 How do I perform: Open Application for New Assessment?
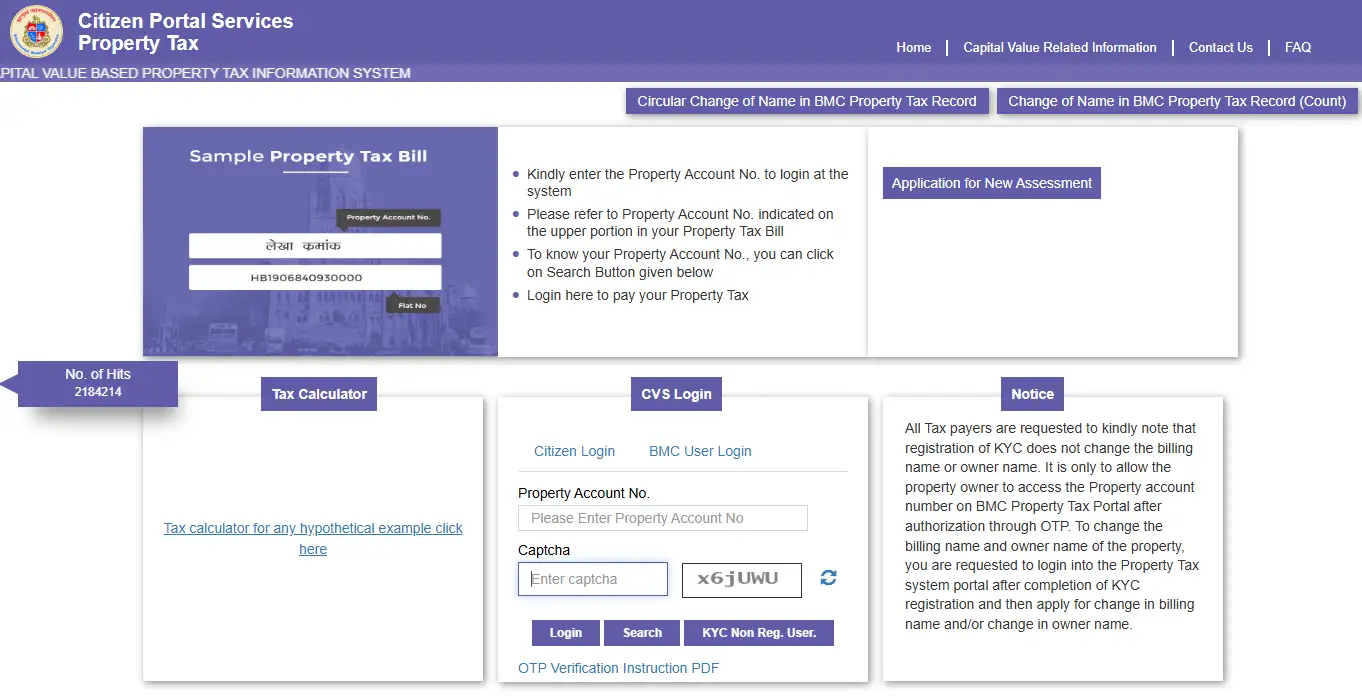tap(990, 183)
